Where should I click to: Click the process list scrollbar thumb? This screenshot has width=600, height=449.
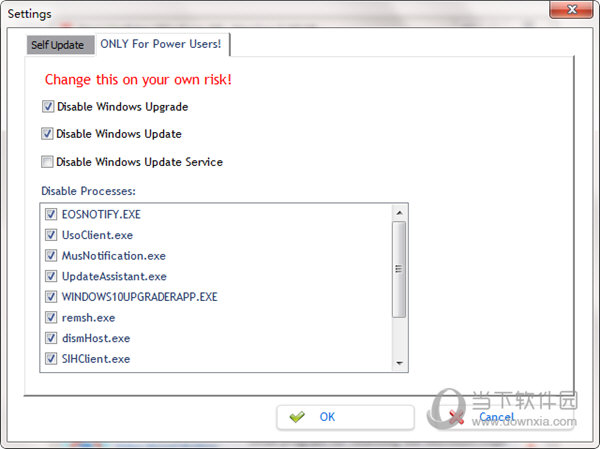coord(399,269)
